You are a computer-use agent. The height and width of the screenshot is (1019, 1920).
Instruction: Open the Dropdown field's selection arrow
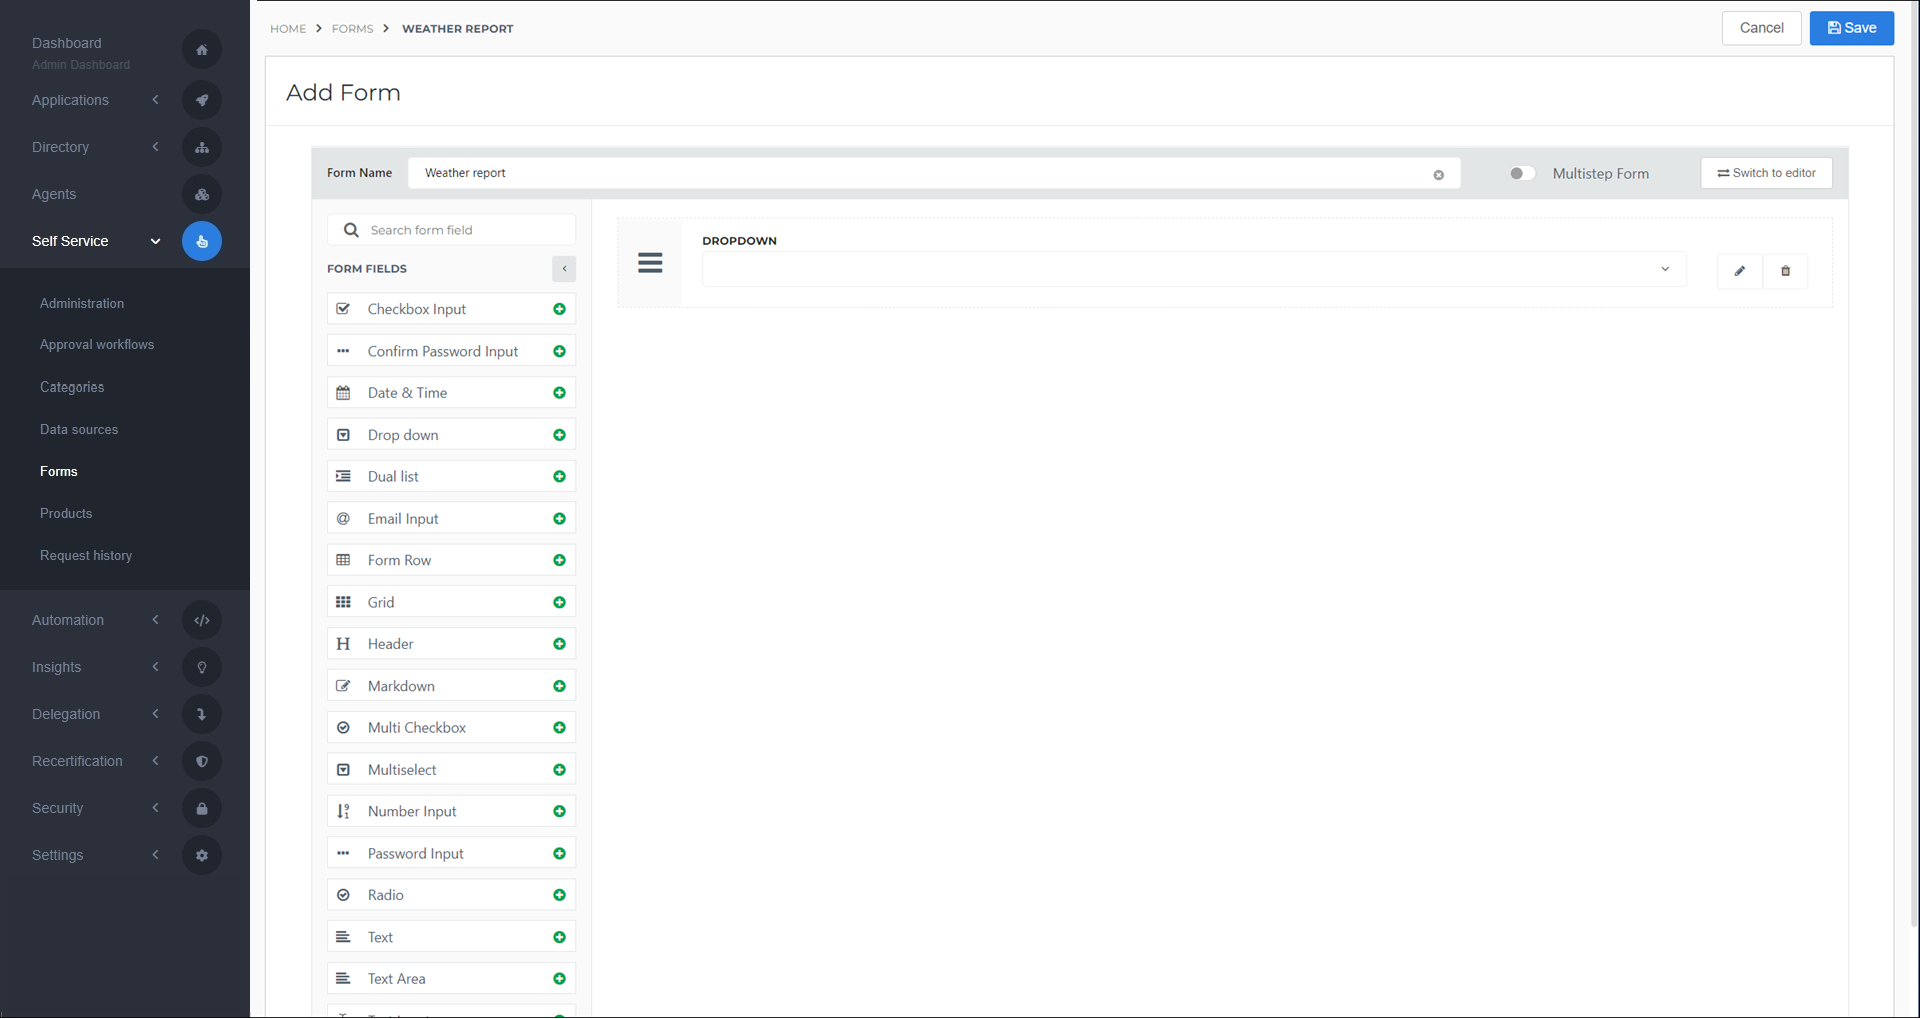click(x=1664, y=269)
